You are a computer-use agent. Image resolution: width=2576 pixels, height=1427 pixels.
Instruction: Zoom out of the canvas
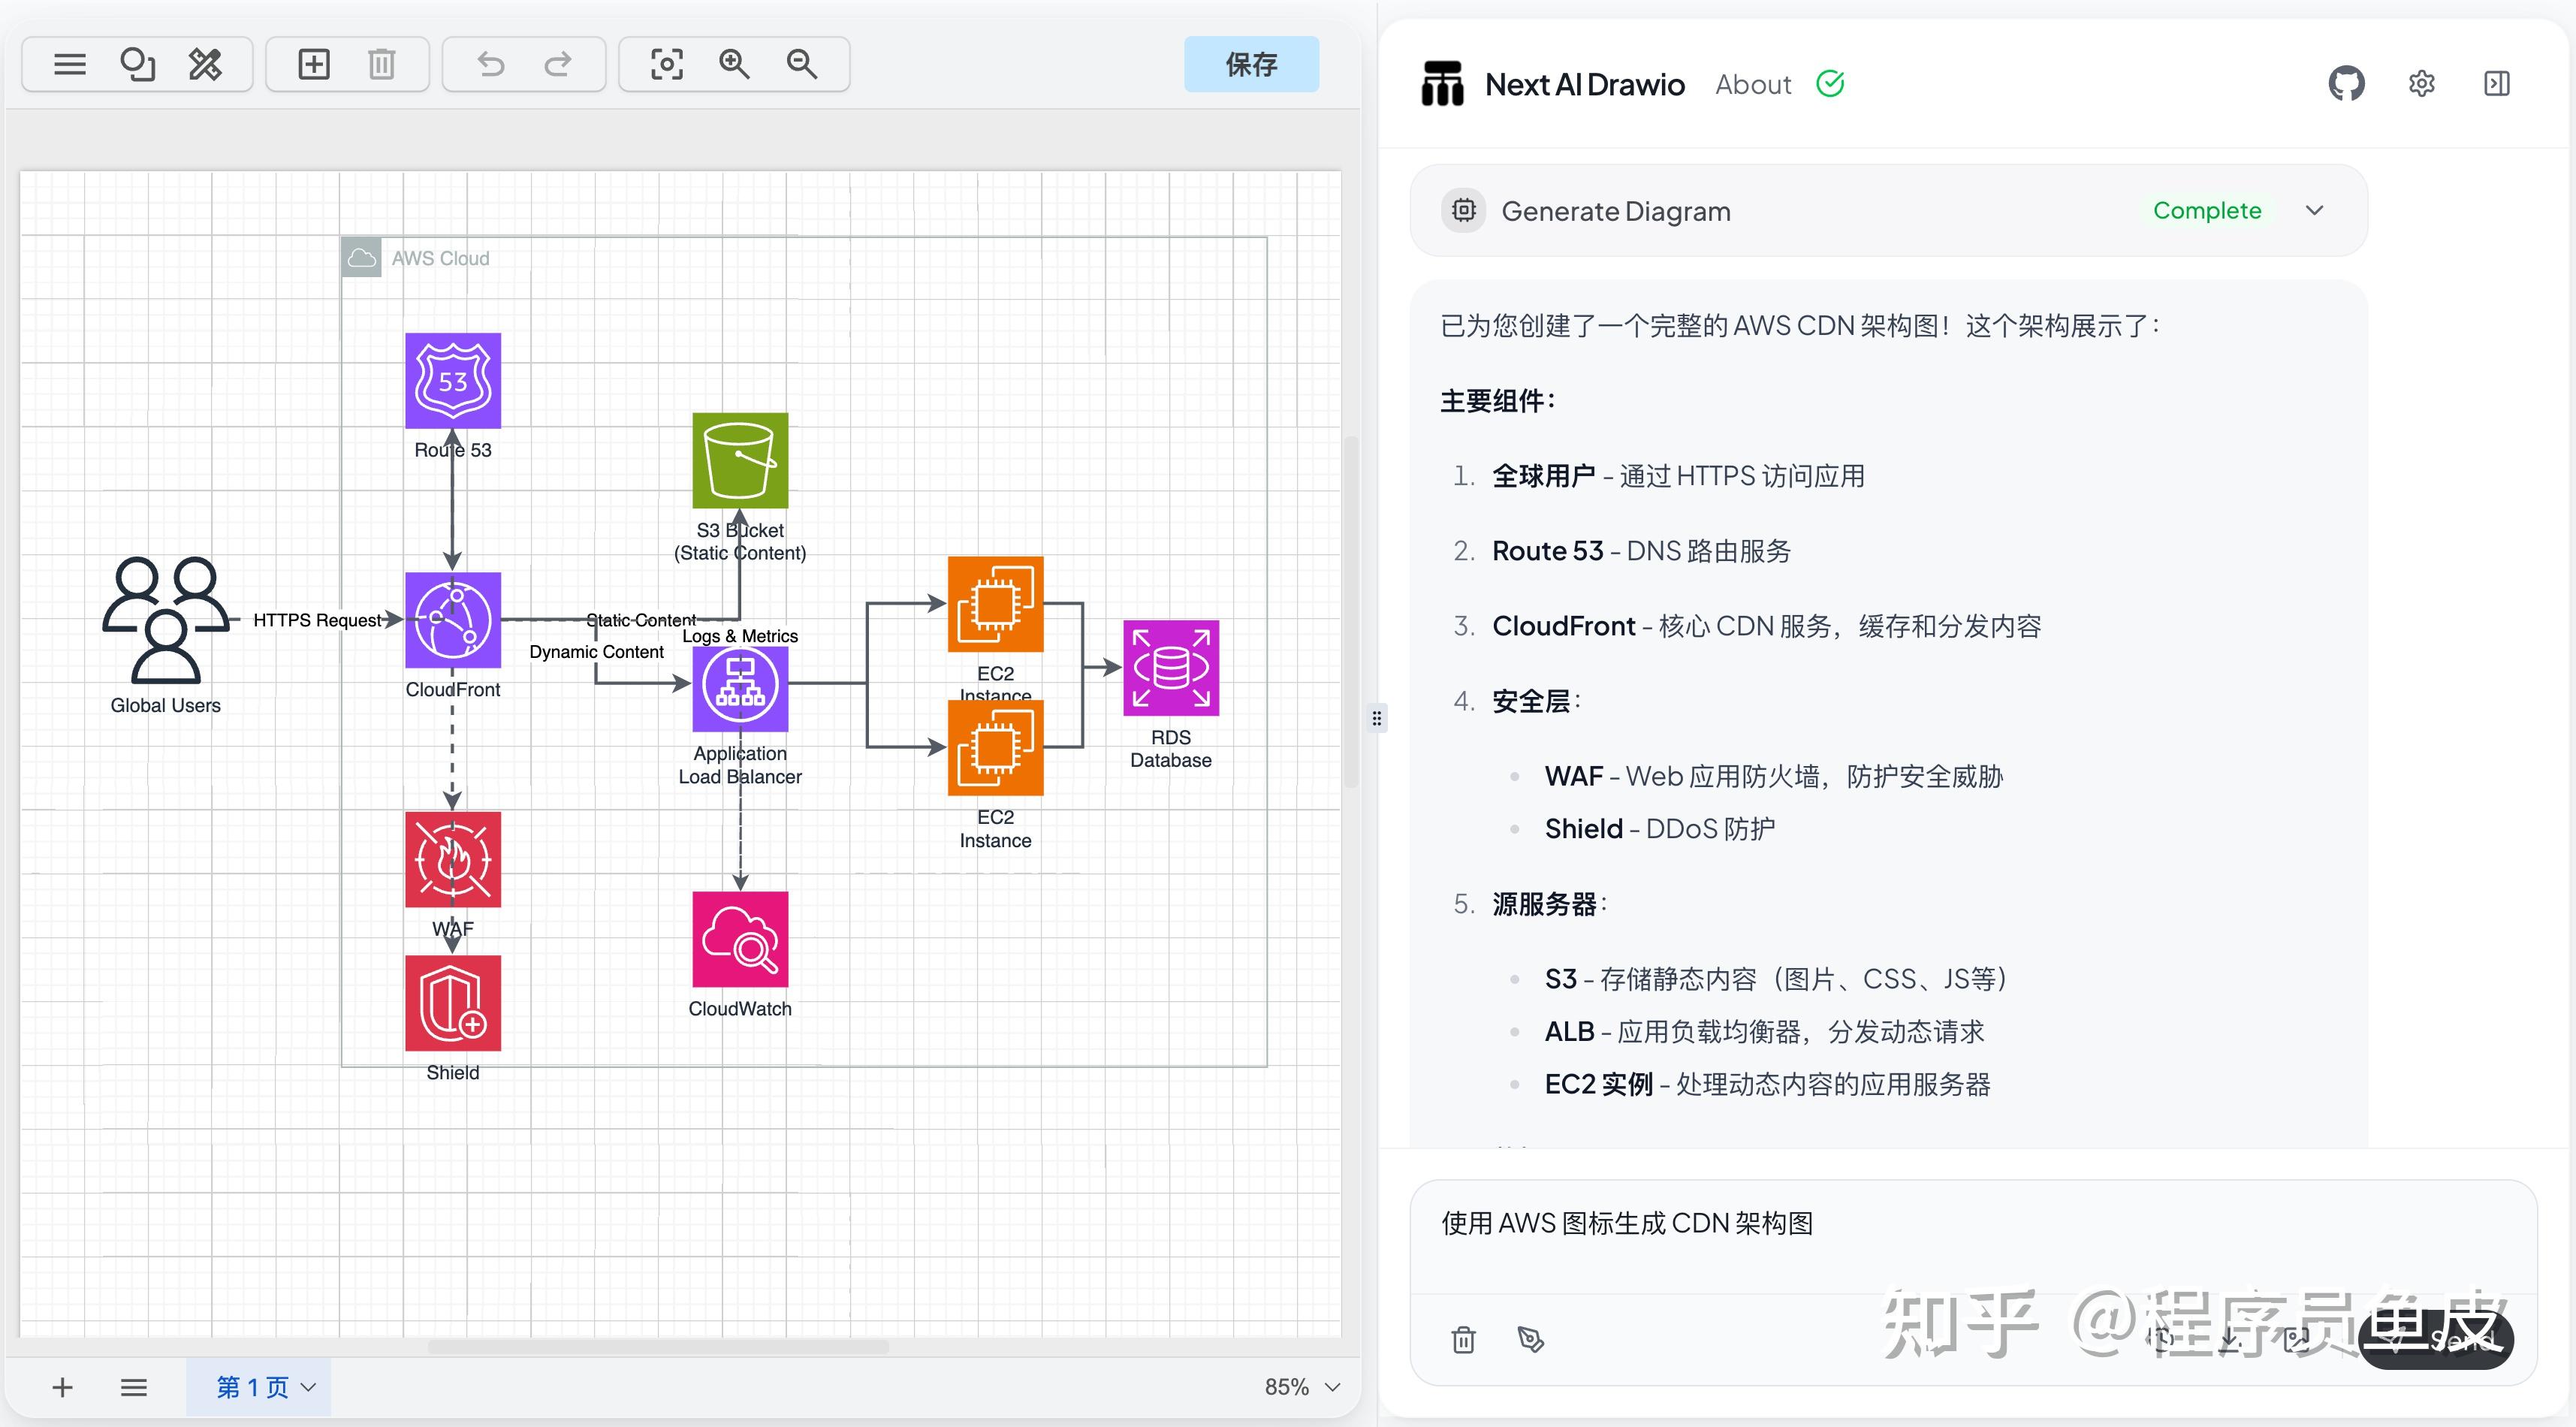pyautogui.click(x=802, y=65)
